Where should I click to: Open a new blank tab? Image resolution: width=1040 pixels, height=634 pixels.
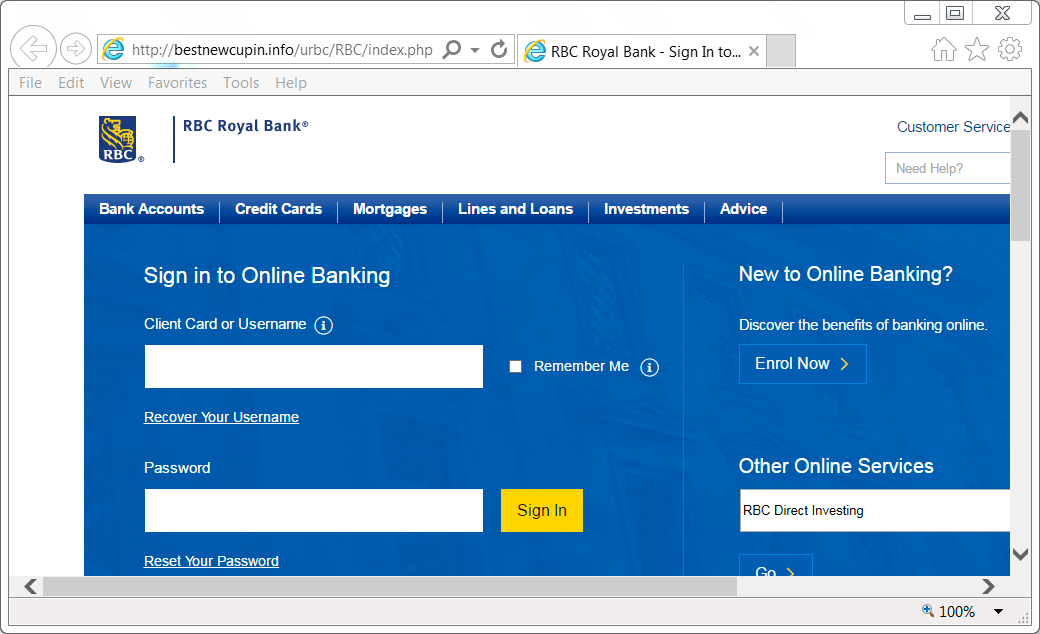click(781, 51)
